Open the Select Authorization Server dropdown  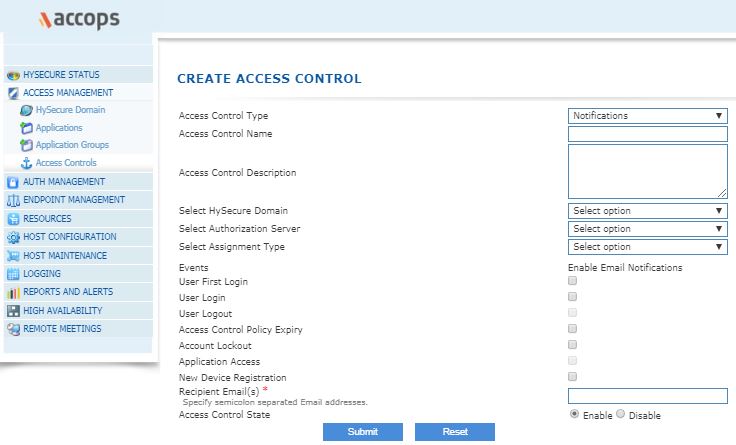(647, 229)
